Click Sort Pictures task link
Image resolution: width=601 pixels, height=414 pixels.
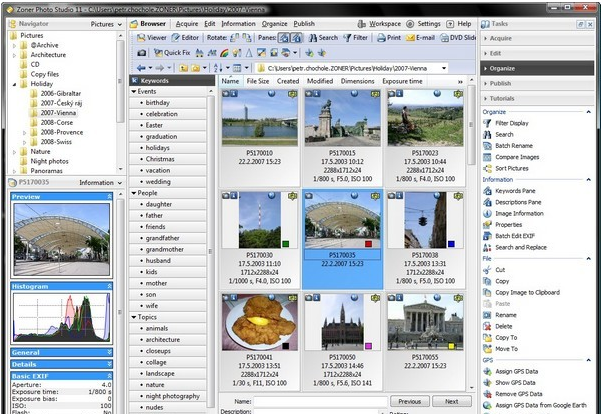pos(512,168)
